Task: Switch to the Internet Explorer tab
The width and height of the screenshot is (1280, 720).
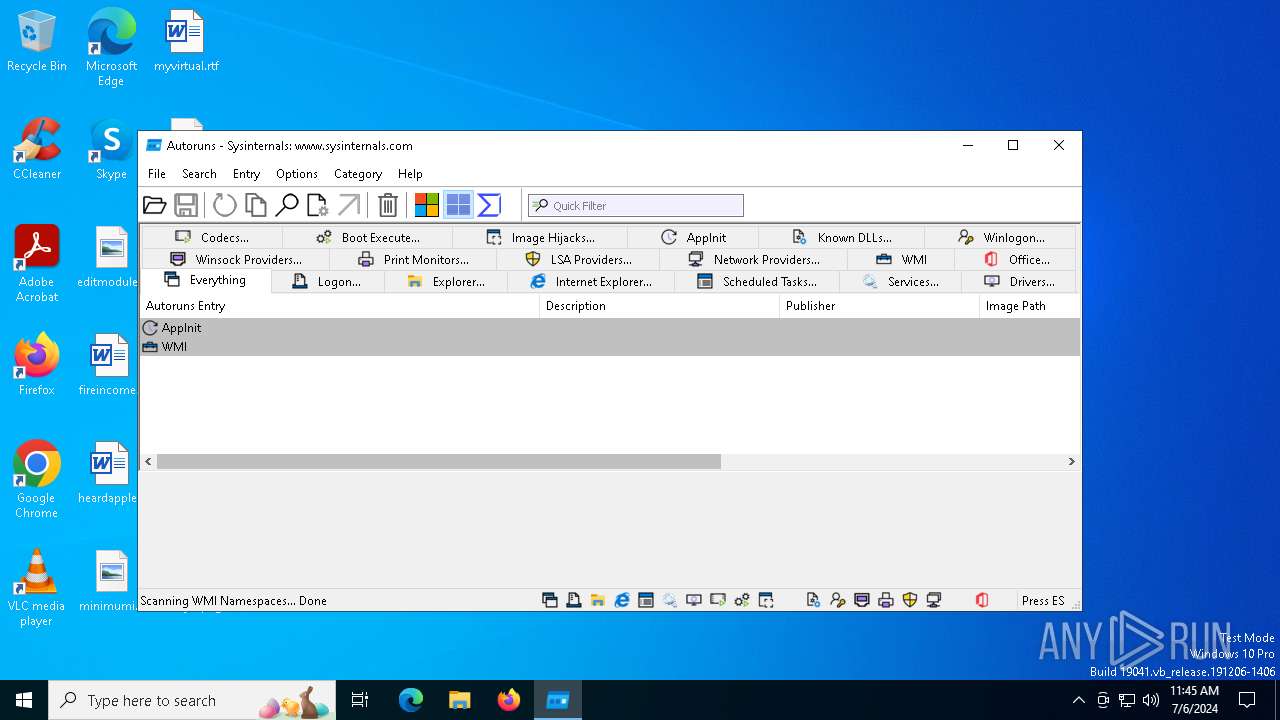Action: coord(591,282)
